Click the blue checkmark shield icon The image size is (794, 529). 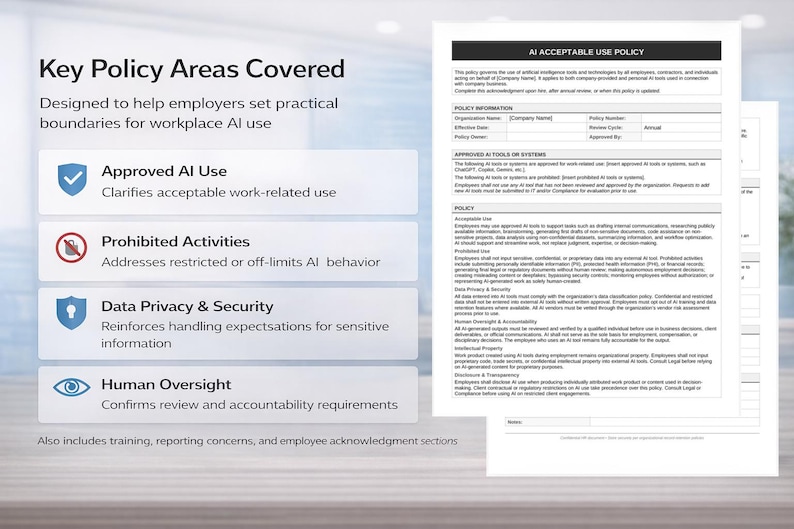click(x=72, y=179)
